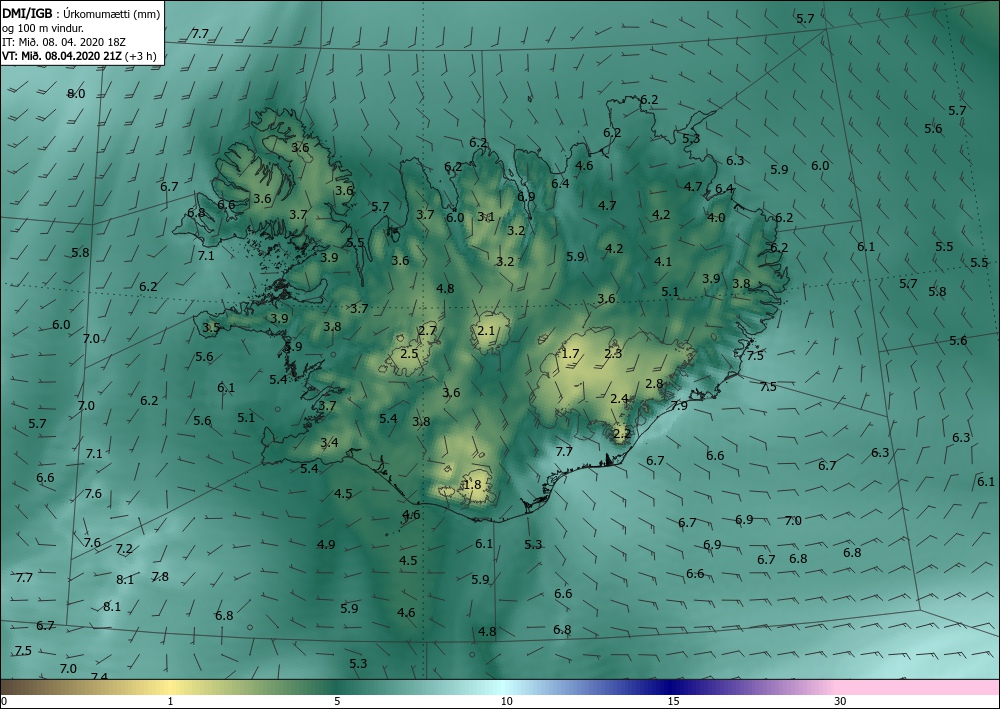This screenshot has width=1000, height=709.
Task: Click the '5' label on the color scale
Action: click(337, 701)
